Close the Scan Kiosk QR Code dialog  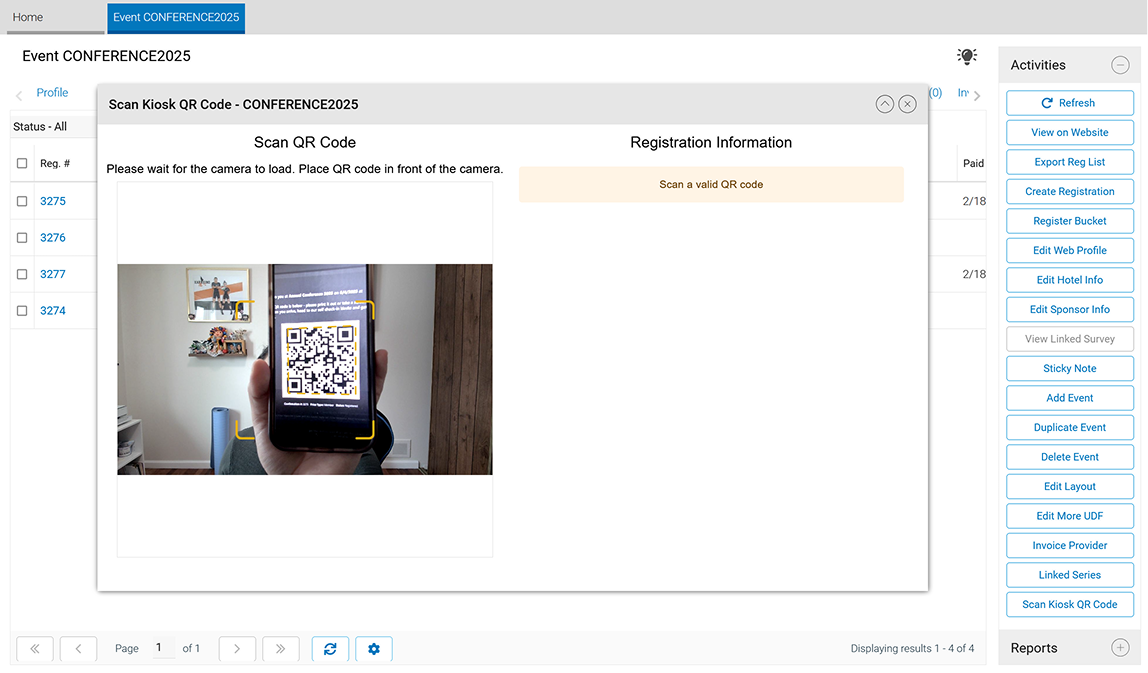[907, 104]
